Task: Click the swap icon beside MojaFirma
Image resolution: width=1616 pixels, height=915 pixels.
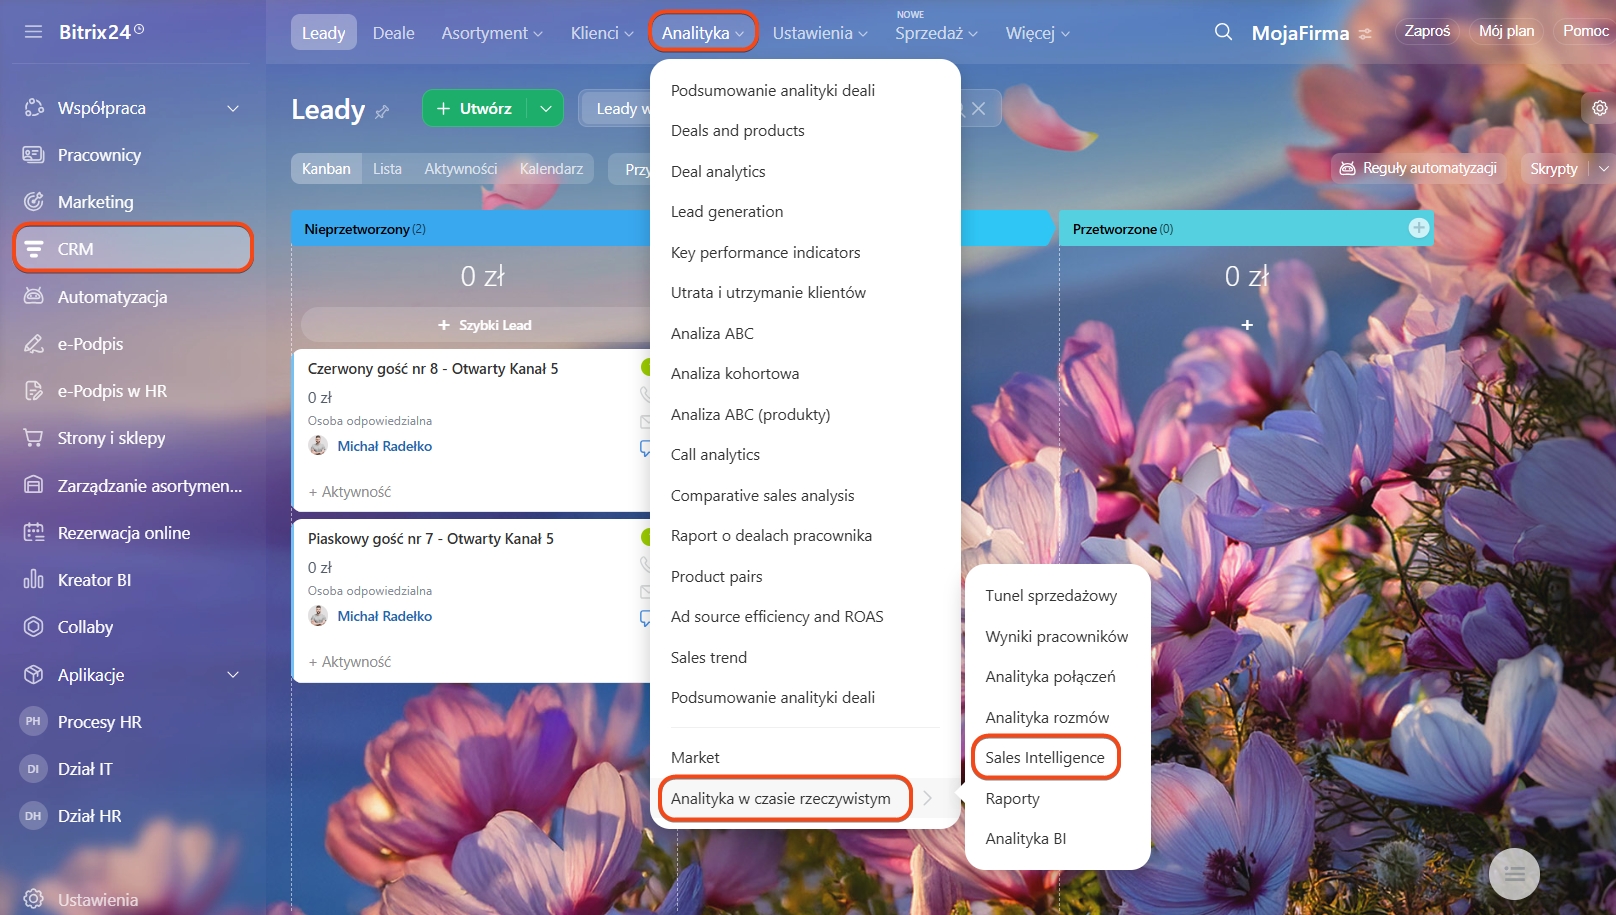Action: pyautogui.click(x=1366, y=34)
